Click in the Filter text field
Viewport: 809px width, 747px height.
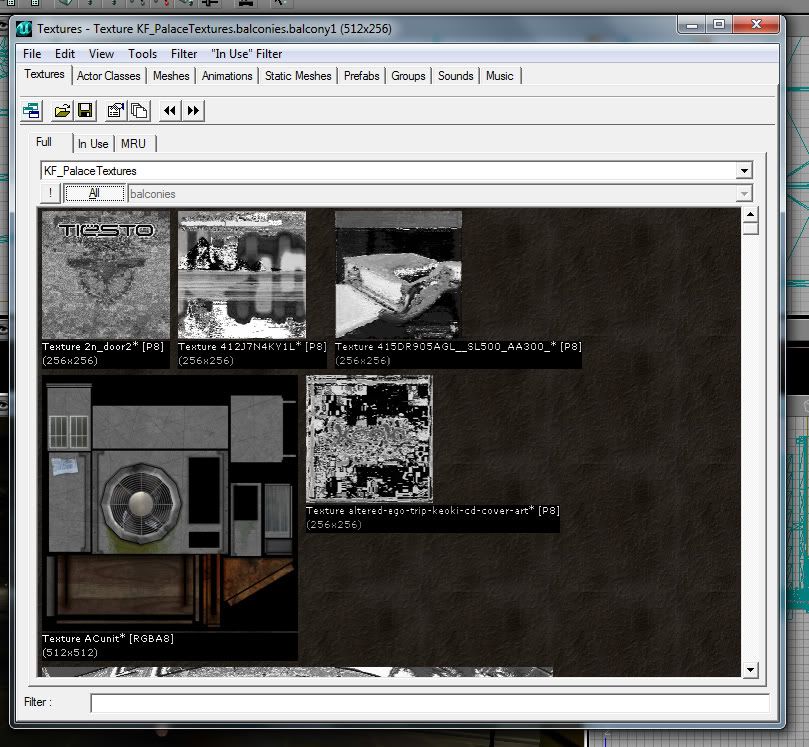pyautogui.click(x=430, y=703)
